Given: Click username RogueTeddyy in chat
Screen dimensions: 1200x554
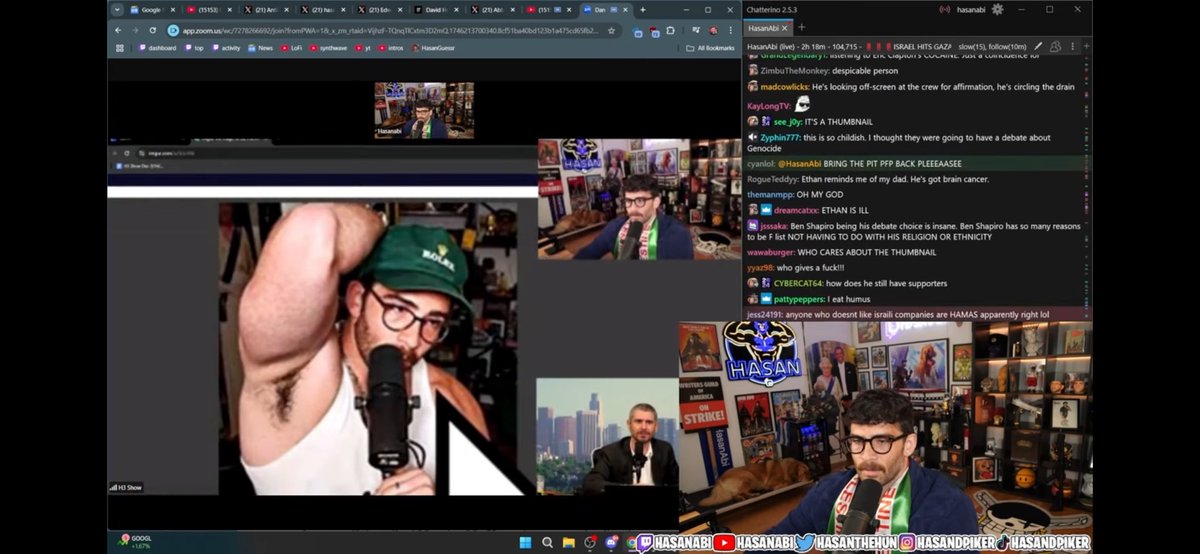Looking at the screenshot, I should point(773,179).
